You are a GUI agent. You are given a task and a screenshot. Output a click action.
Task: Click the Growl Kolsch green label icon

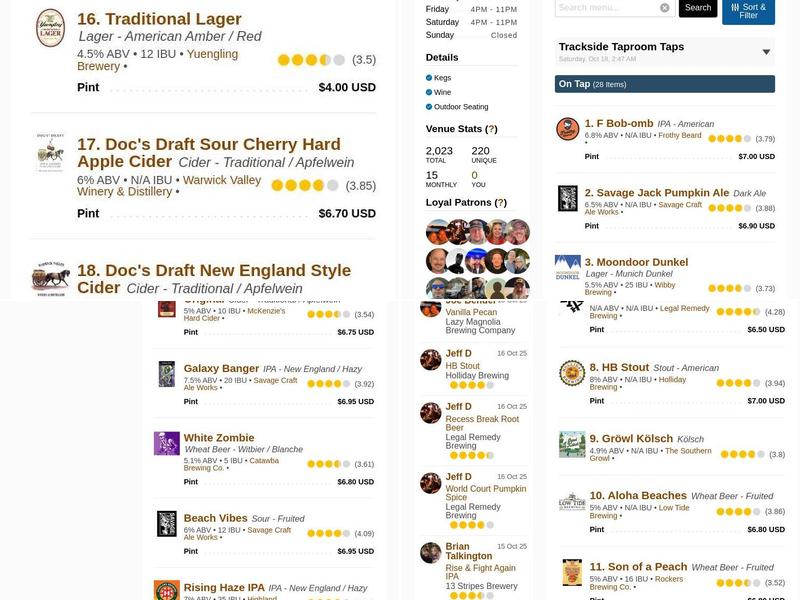click(x=572, y=444)
